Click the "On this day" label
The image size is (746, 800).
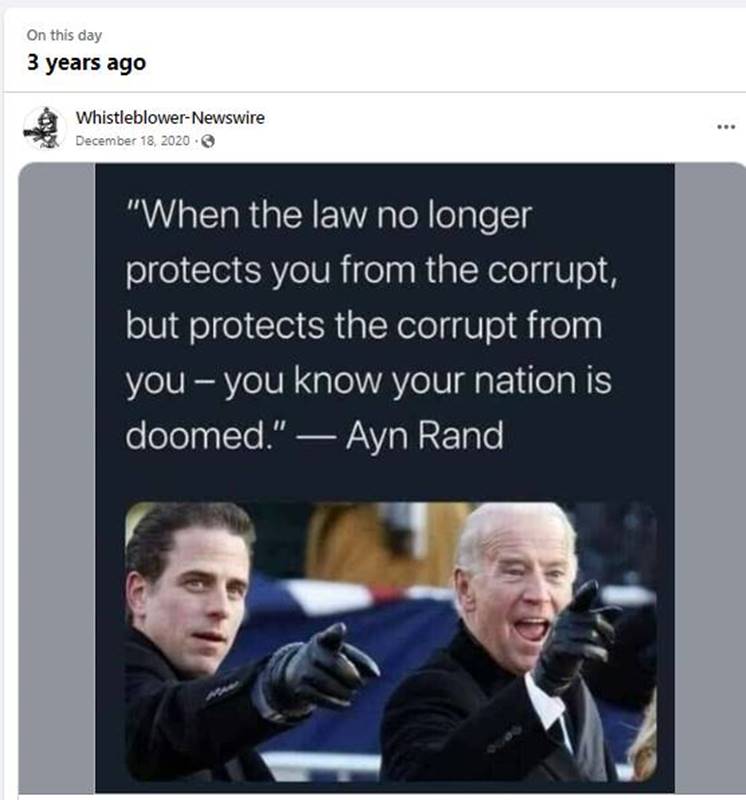coord(64,35)
